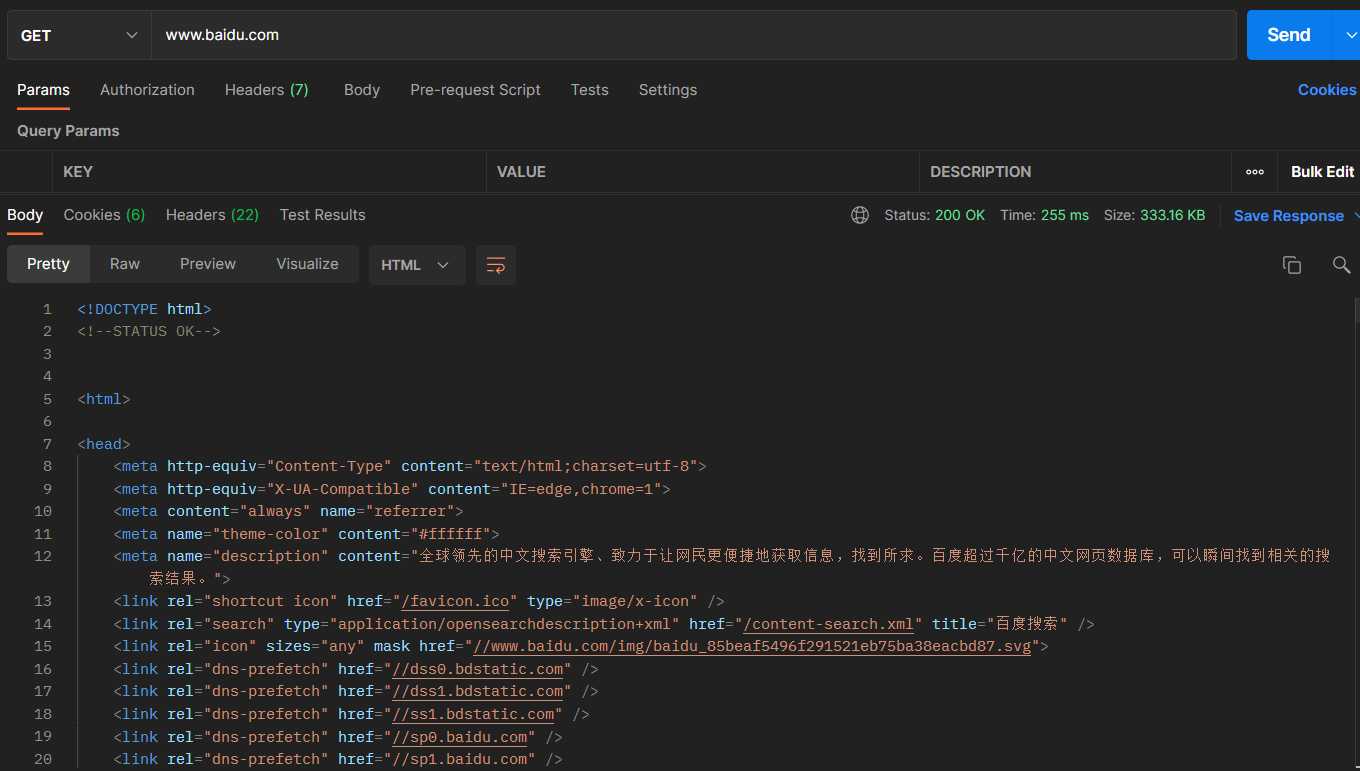Switch to Preview view
Screen dimensions: 1360x771
tap(208, 264)
